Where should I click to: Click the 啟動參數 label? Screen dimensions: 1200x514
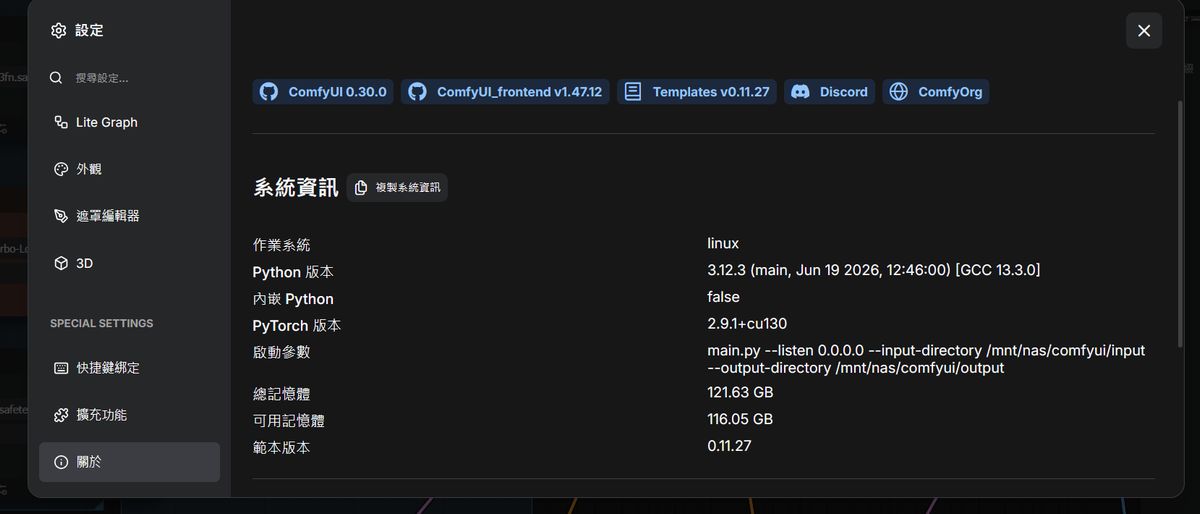[282, 352]
